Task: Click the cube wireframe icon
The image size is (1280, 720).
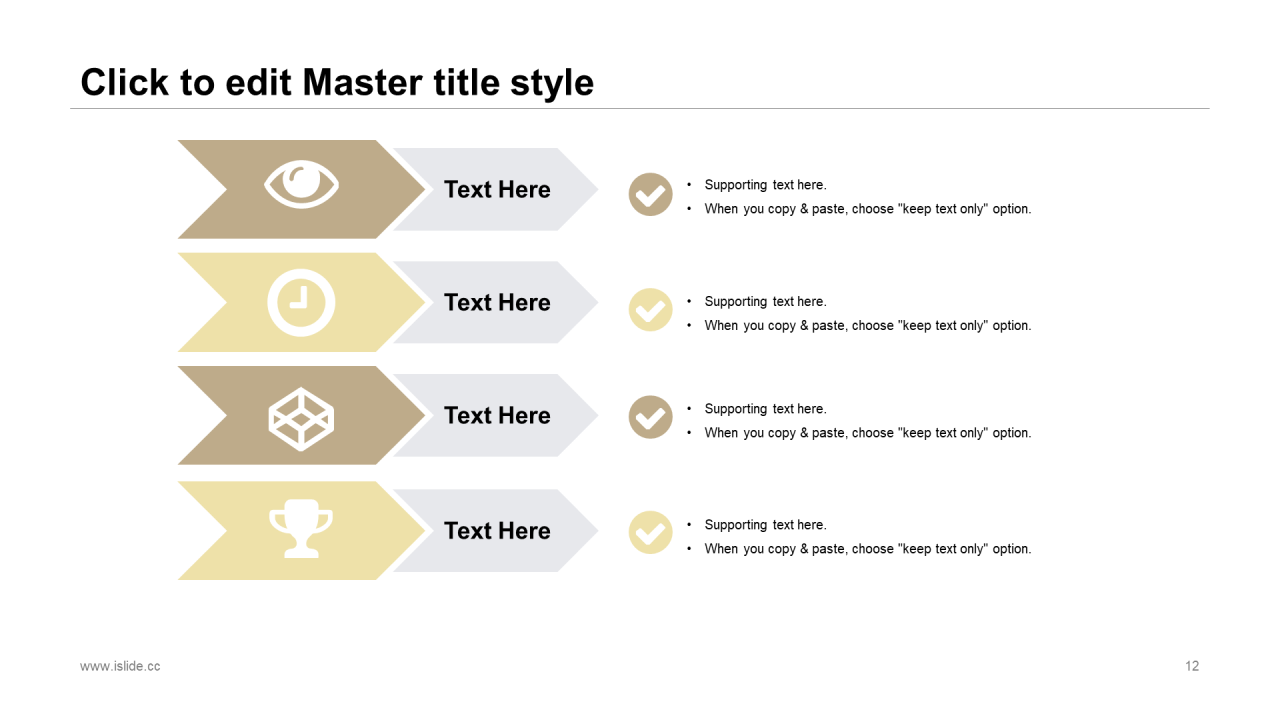Action: [301, 417]
